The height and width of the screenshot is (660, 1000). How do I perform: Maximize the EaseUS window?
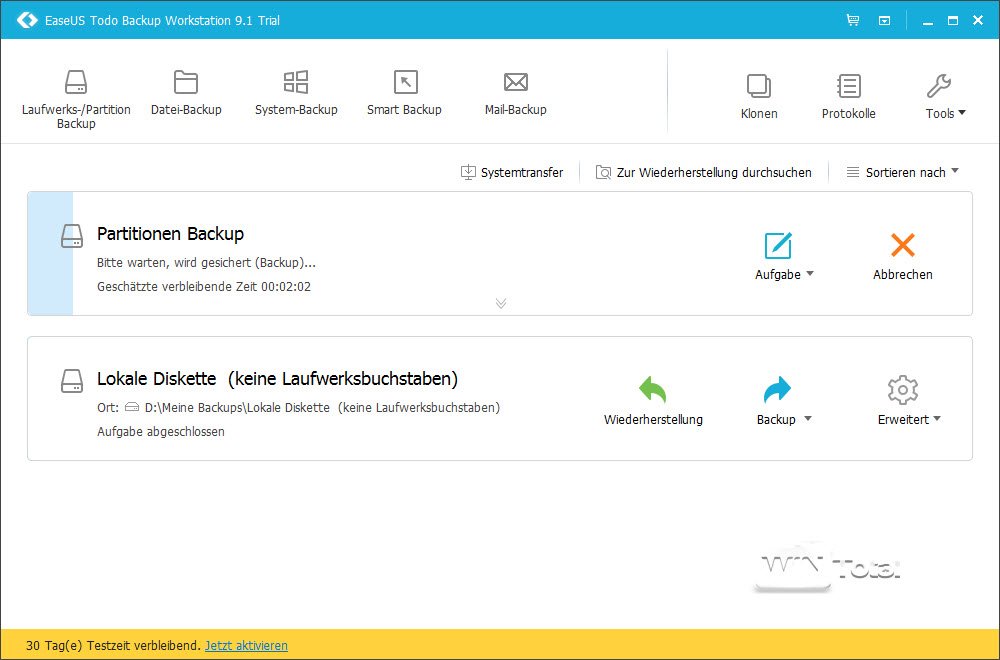click(953, 20)
